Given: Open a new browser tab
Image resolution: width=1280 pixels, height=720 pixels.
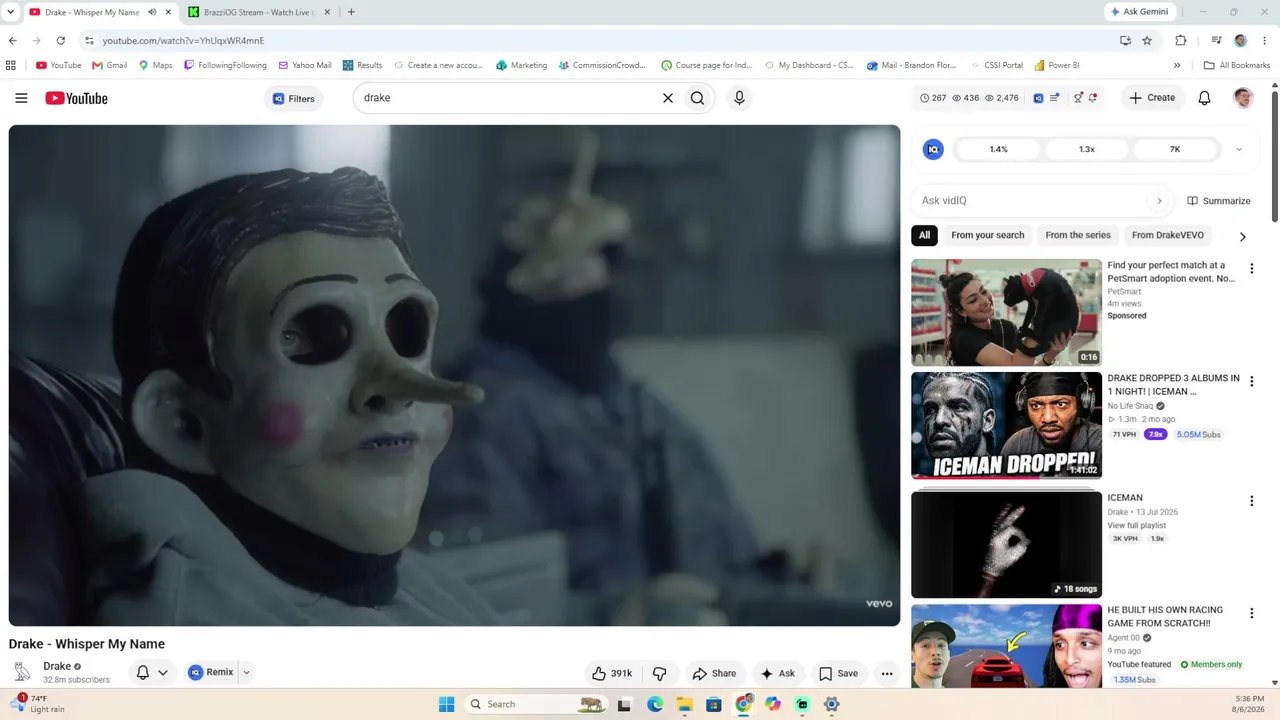Looking at the screenshot, I should click(351, 12).
